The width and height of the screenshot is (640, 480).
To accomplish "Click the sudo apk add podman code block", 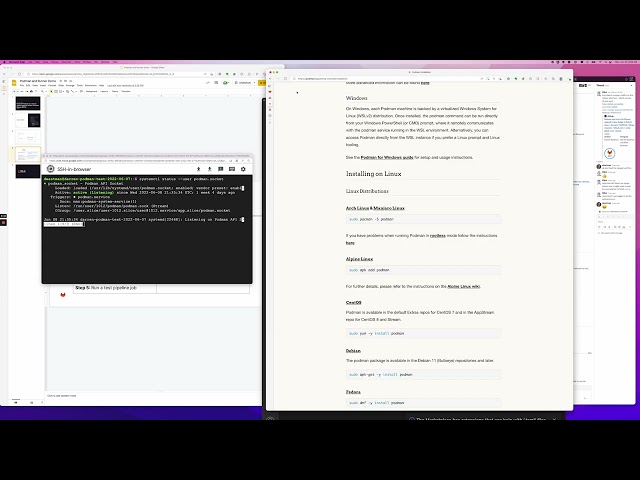I will coord(423,270).
